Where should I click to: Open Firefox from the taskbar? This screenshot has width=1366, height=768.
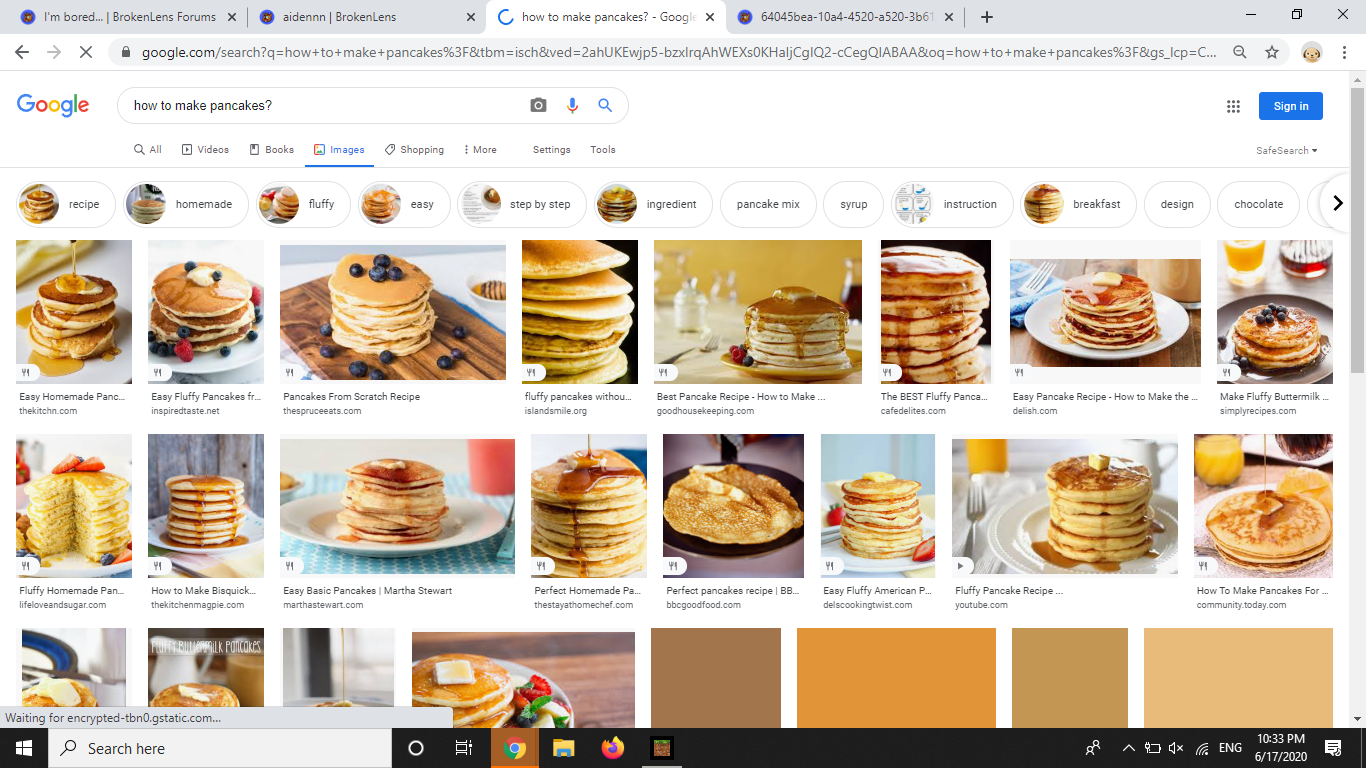pyautogui.click(x=612, y=748)
